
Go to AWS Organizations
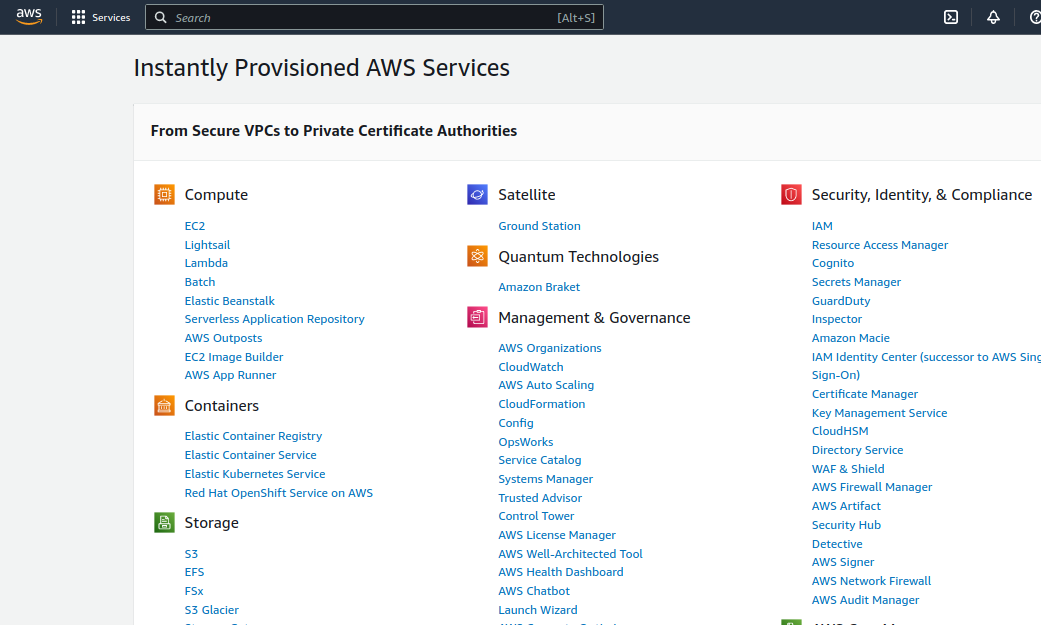(x=550, y=348)
